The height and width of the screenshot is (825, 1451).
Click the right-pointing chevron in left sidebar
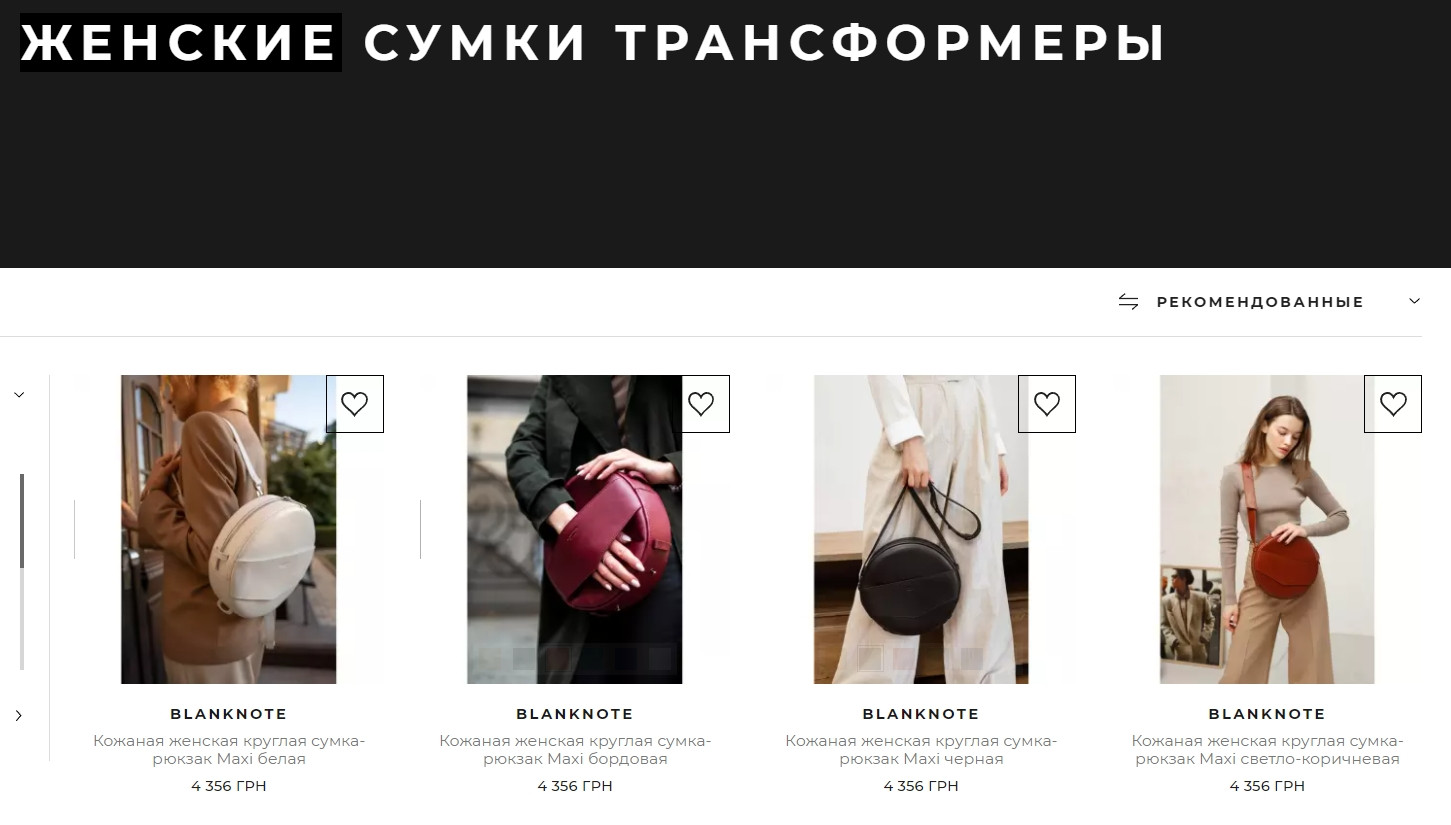click(19, 716)
